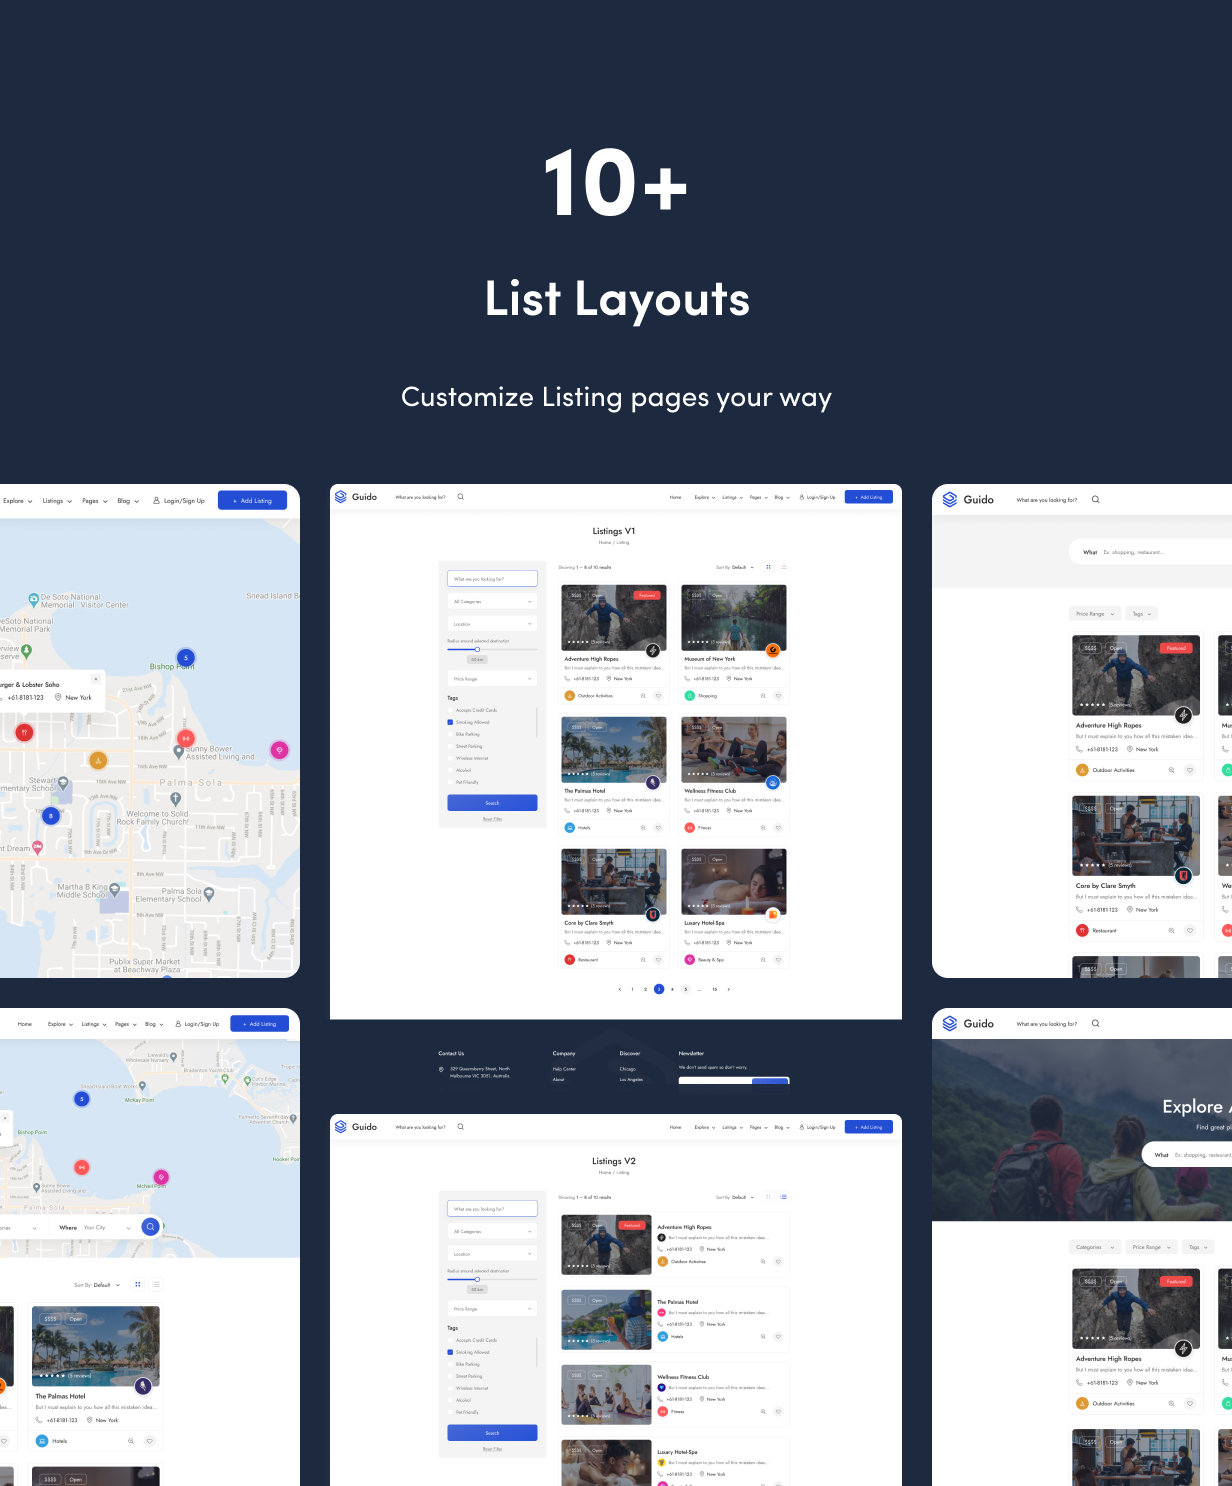Open the Explore menu in Listings V1 navbar
Image resolution: width=1232 pixels, height=1486 pixels.
(x=704, y=497)
